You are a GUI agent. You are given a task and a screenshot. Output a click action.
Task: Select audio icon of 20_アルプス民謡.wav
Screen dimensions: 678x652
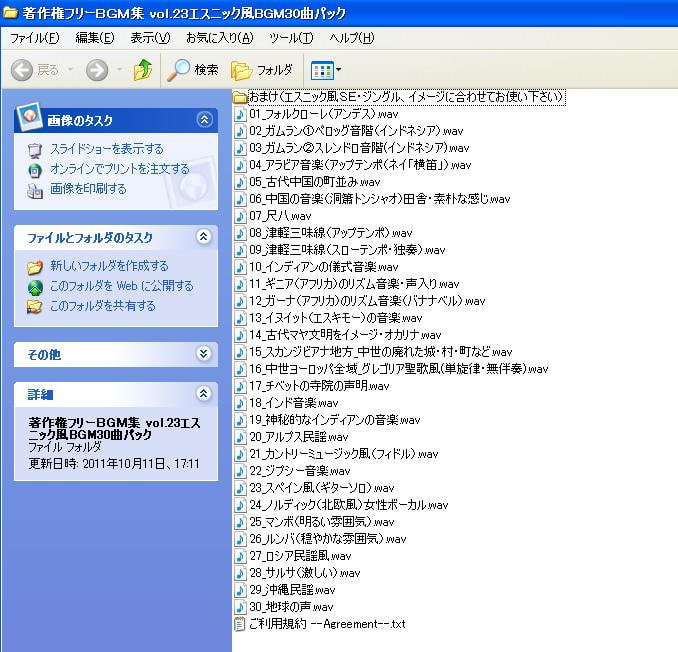[x=240, y=437]
